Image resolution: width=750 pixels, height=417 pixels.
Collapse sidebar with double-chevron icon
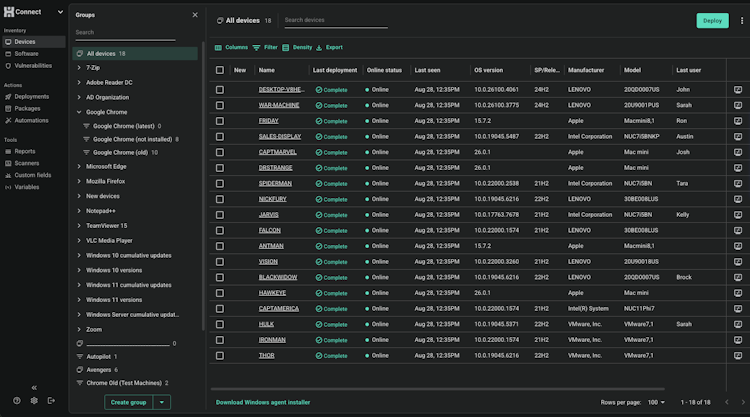(x=34, y=387)
